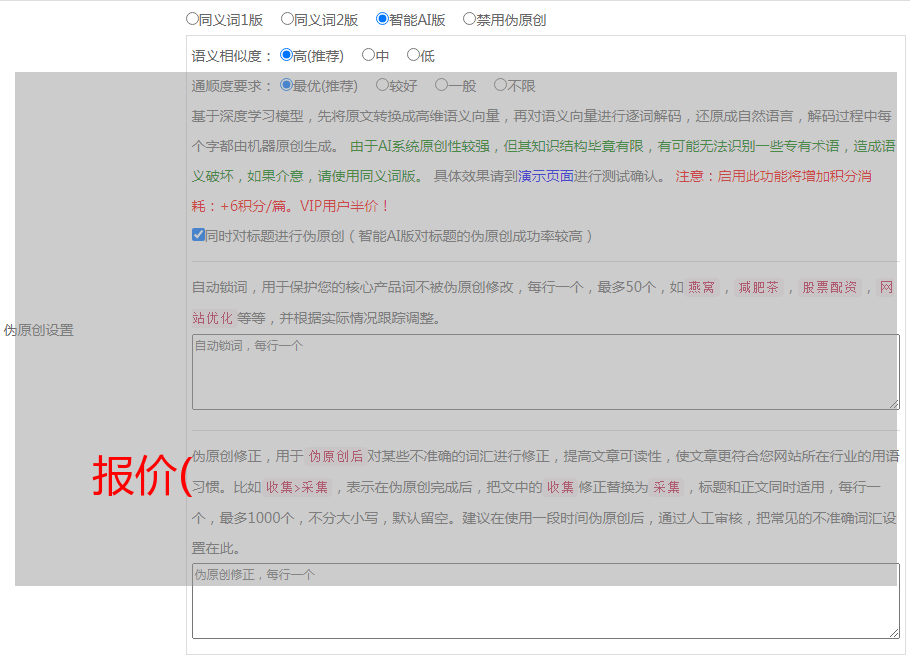911x658 pixels.
Task: Set 通顺度要求 to 较好
Action: 382,86
